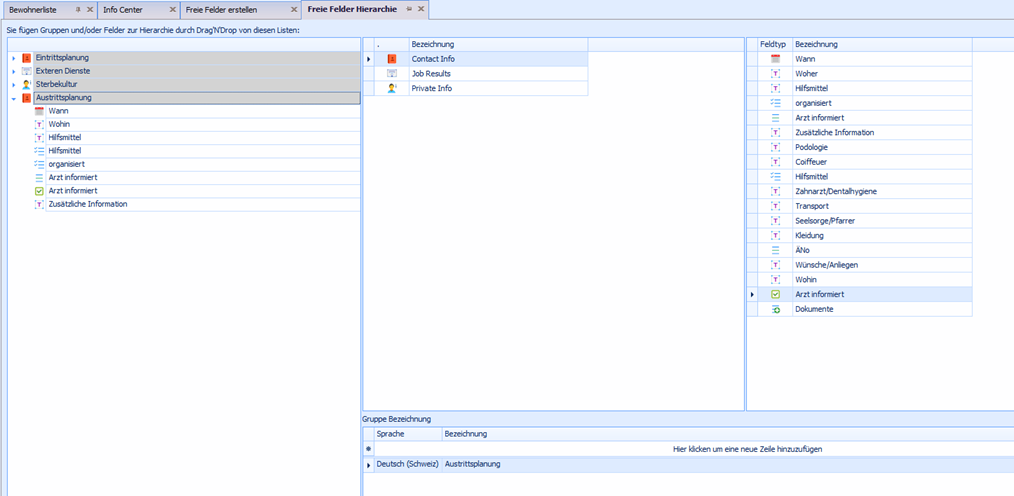Click the Job Results group icon
Viewport: 1014px width, 496px height.
(x=392, y=74)
